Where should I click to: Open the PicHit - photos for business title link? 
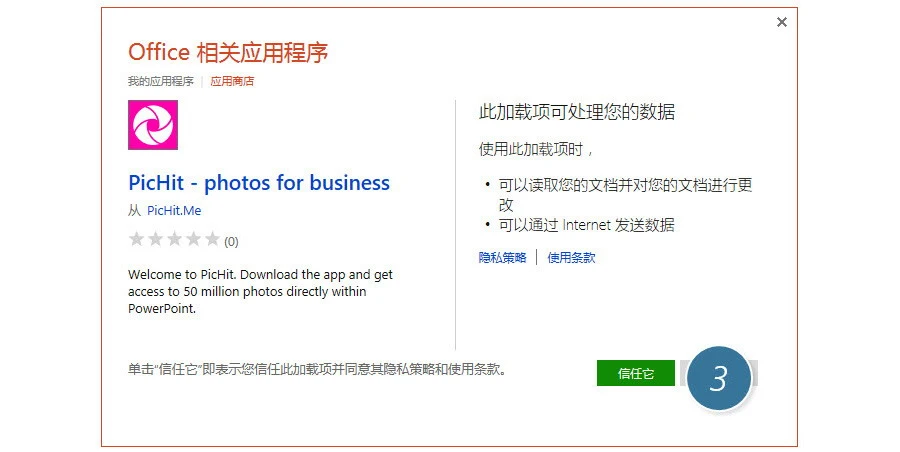(x=259, y=183)
